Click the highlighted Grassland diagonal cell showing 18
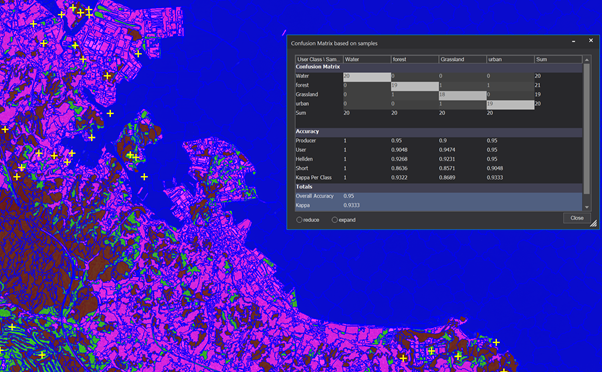Screen dimensions: 602x372 463,95
